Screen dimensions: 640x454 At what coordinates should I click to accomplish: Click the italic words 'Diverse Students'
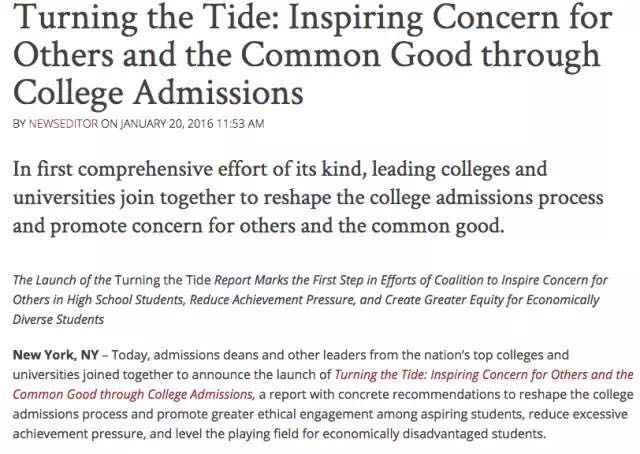pyautogui.click(x=58, y=319)
